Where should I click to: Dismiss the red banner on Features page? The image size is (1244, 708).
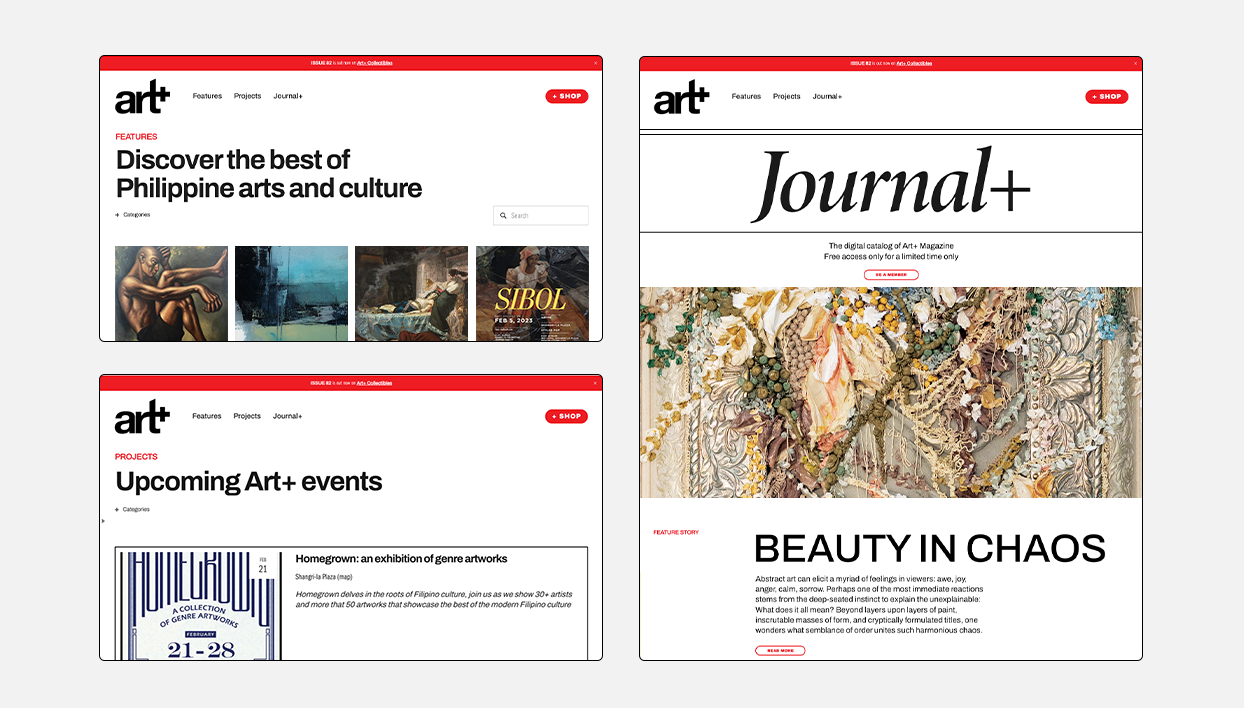[x=595, y=63]
